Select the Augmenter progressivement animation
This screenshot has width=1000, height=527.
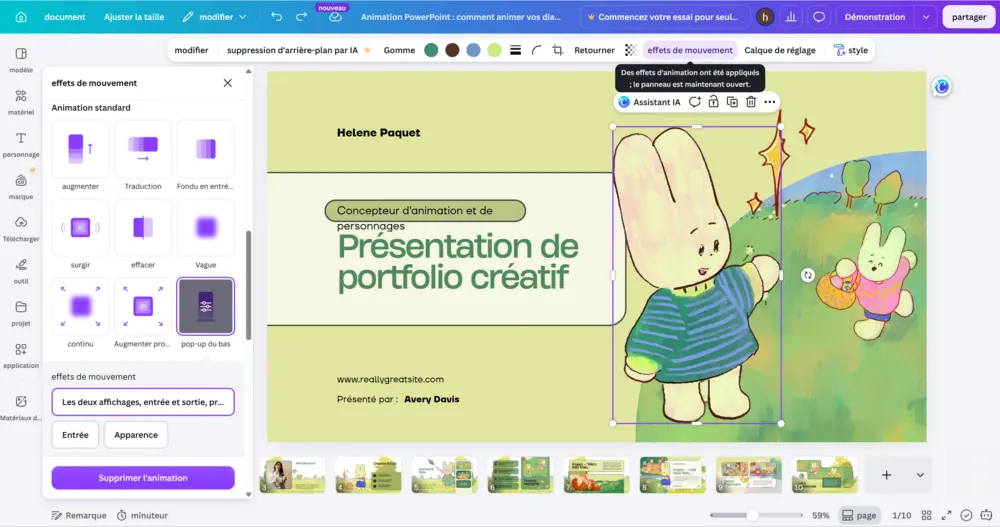point(143,307)
